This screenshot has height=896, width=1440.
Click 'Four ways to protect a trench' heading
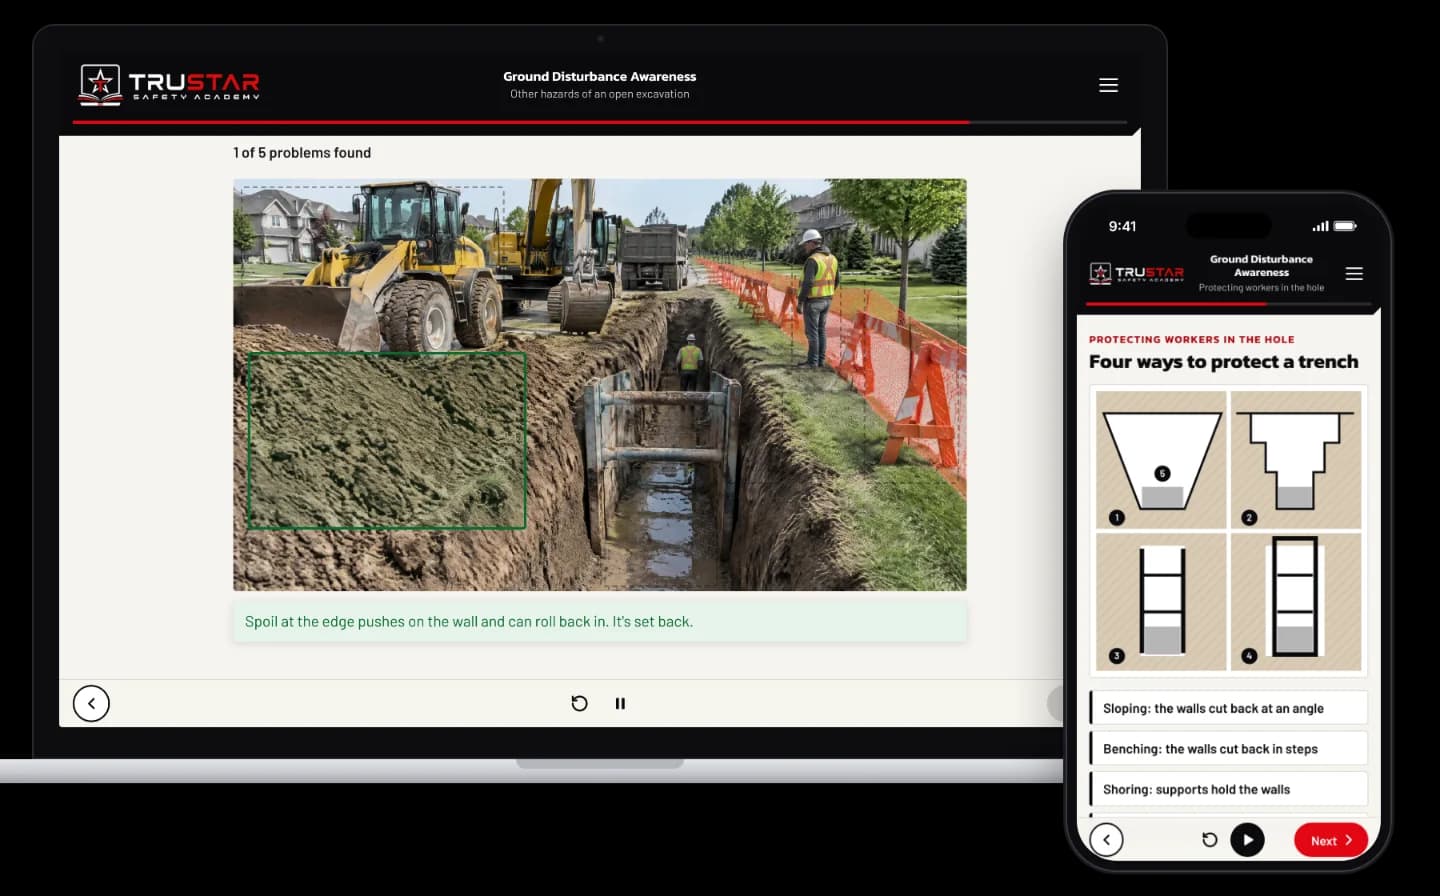click(x=1224, y=362)
